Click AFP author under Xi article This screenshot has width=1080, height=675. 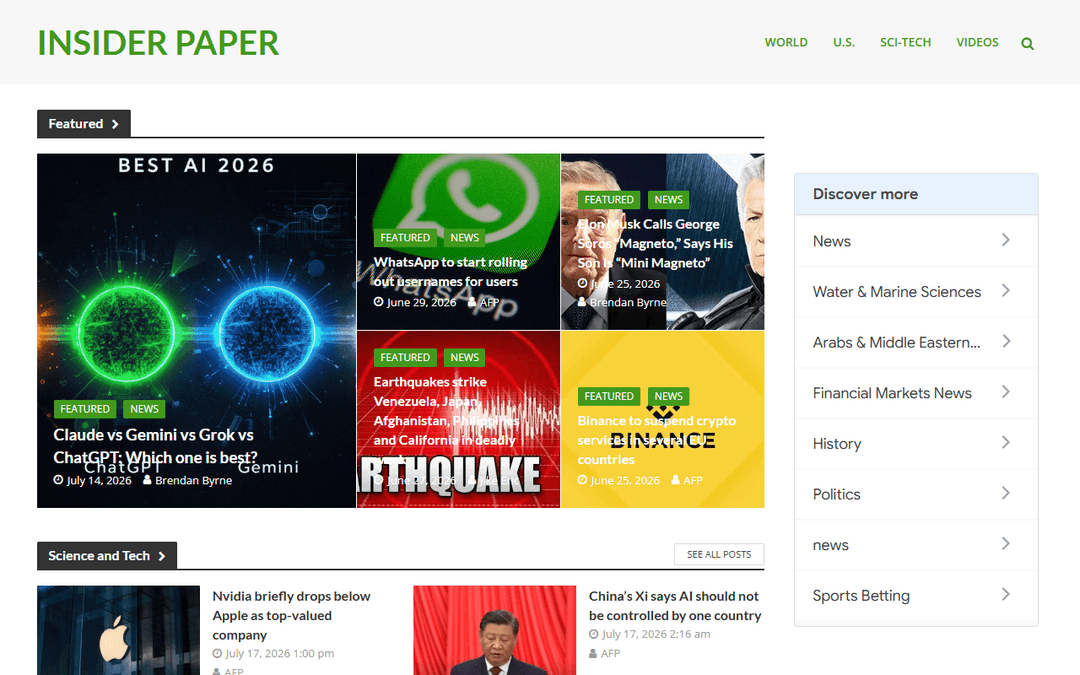(x=610, y=653)
